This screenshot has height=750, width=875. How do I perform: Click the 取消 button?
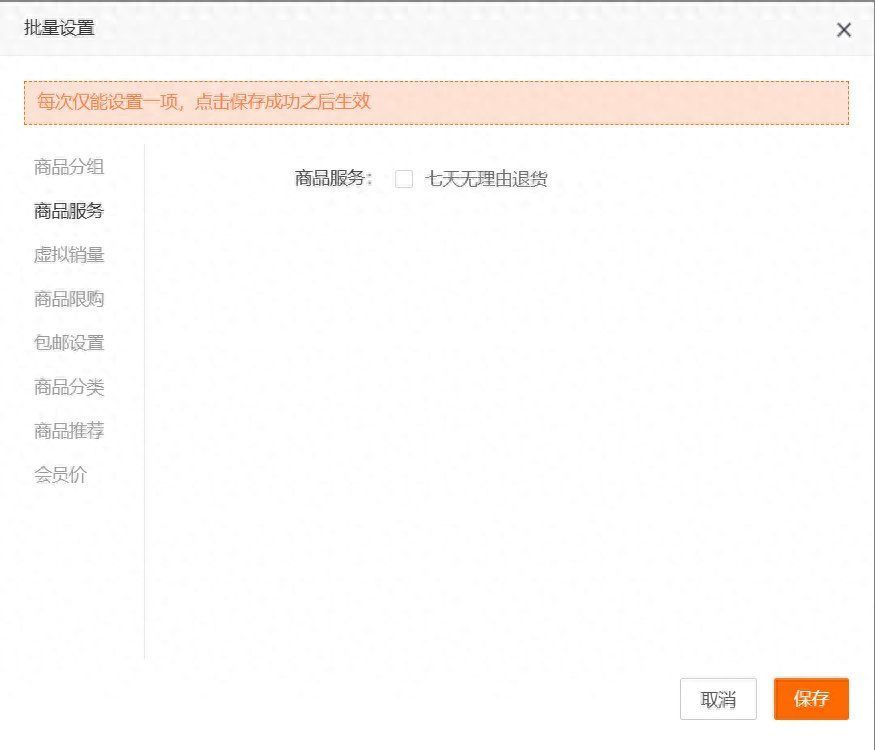click(718, 699)
